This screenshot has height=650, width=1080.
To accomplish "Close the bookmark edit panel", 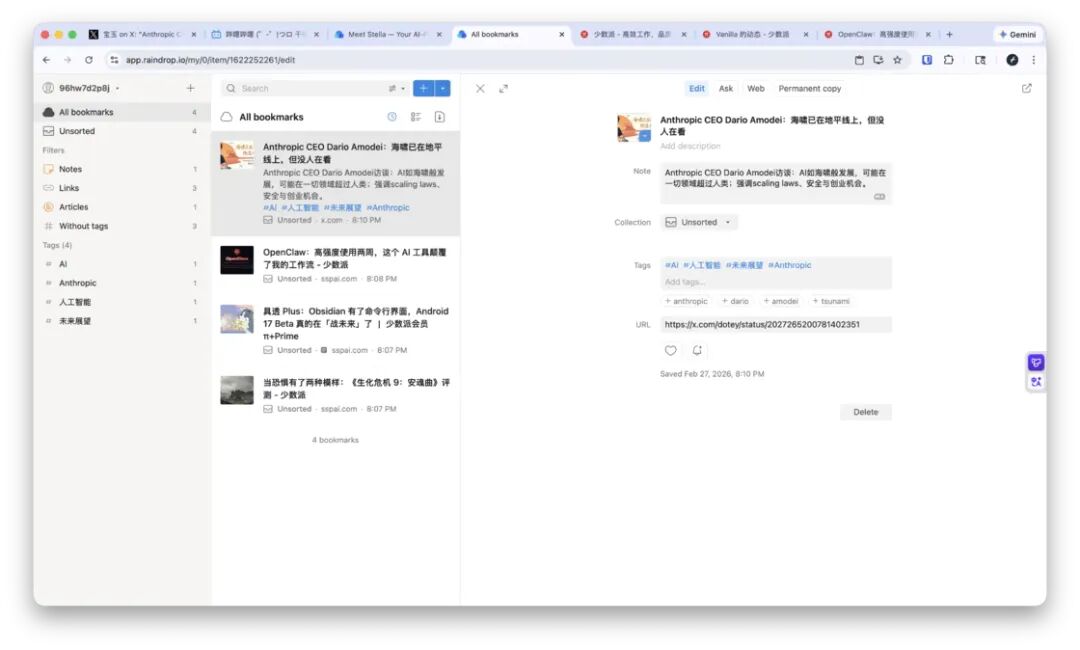I will tap(480, 89).
